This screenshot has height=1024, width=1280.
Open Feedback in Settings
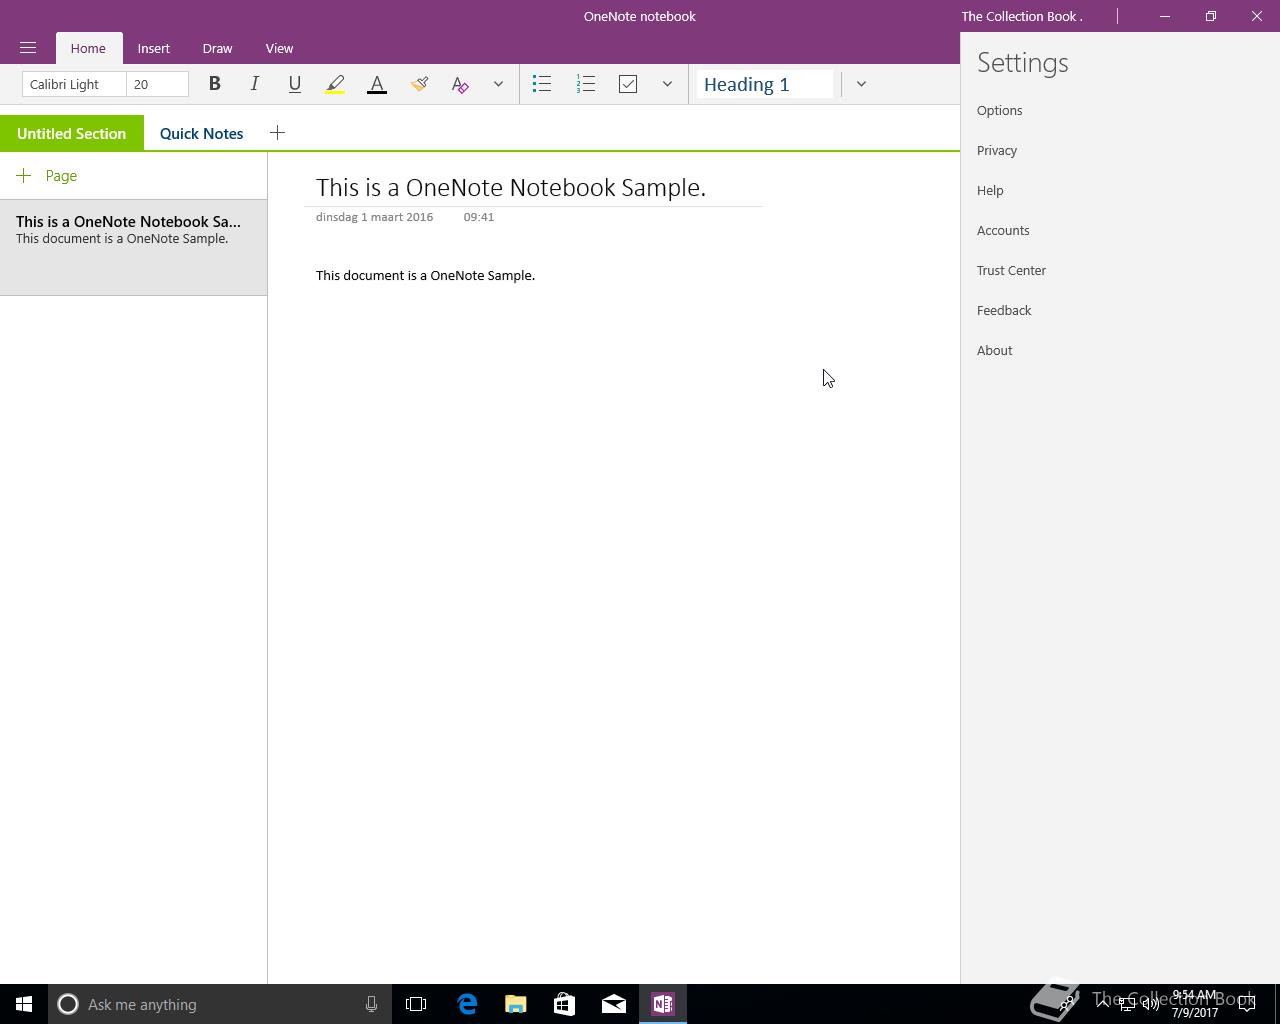1004,310
